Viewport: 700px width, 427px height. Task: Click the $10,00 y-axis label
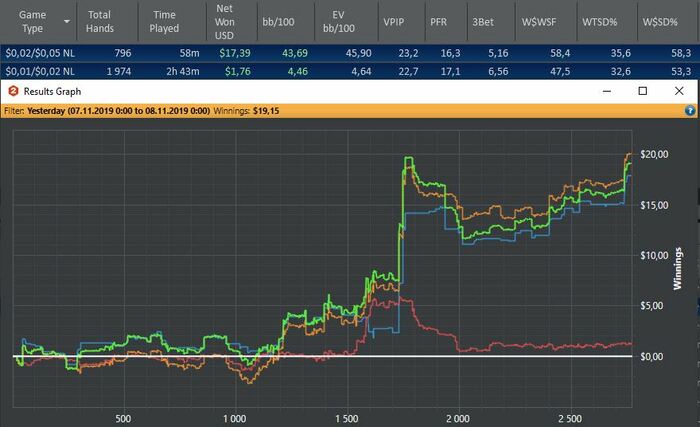654,255
